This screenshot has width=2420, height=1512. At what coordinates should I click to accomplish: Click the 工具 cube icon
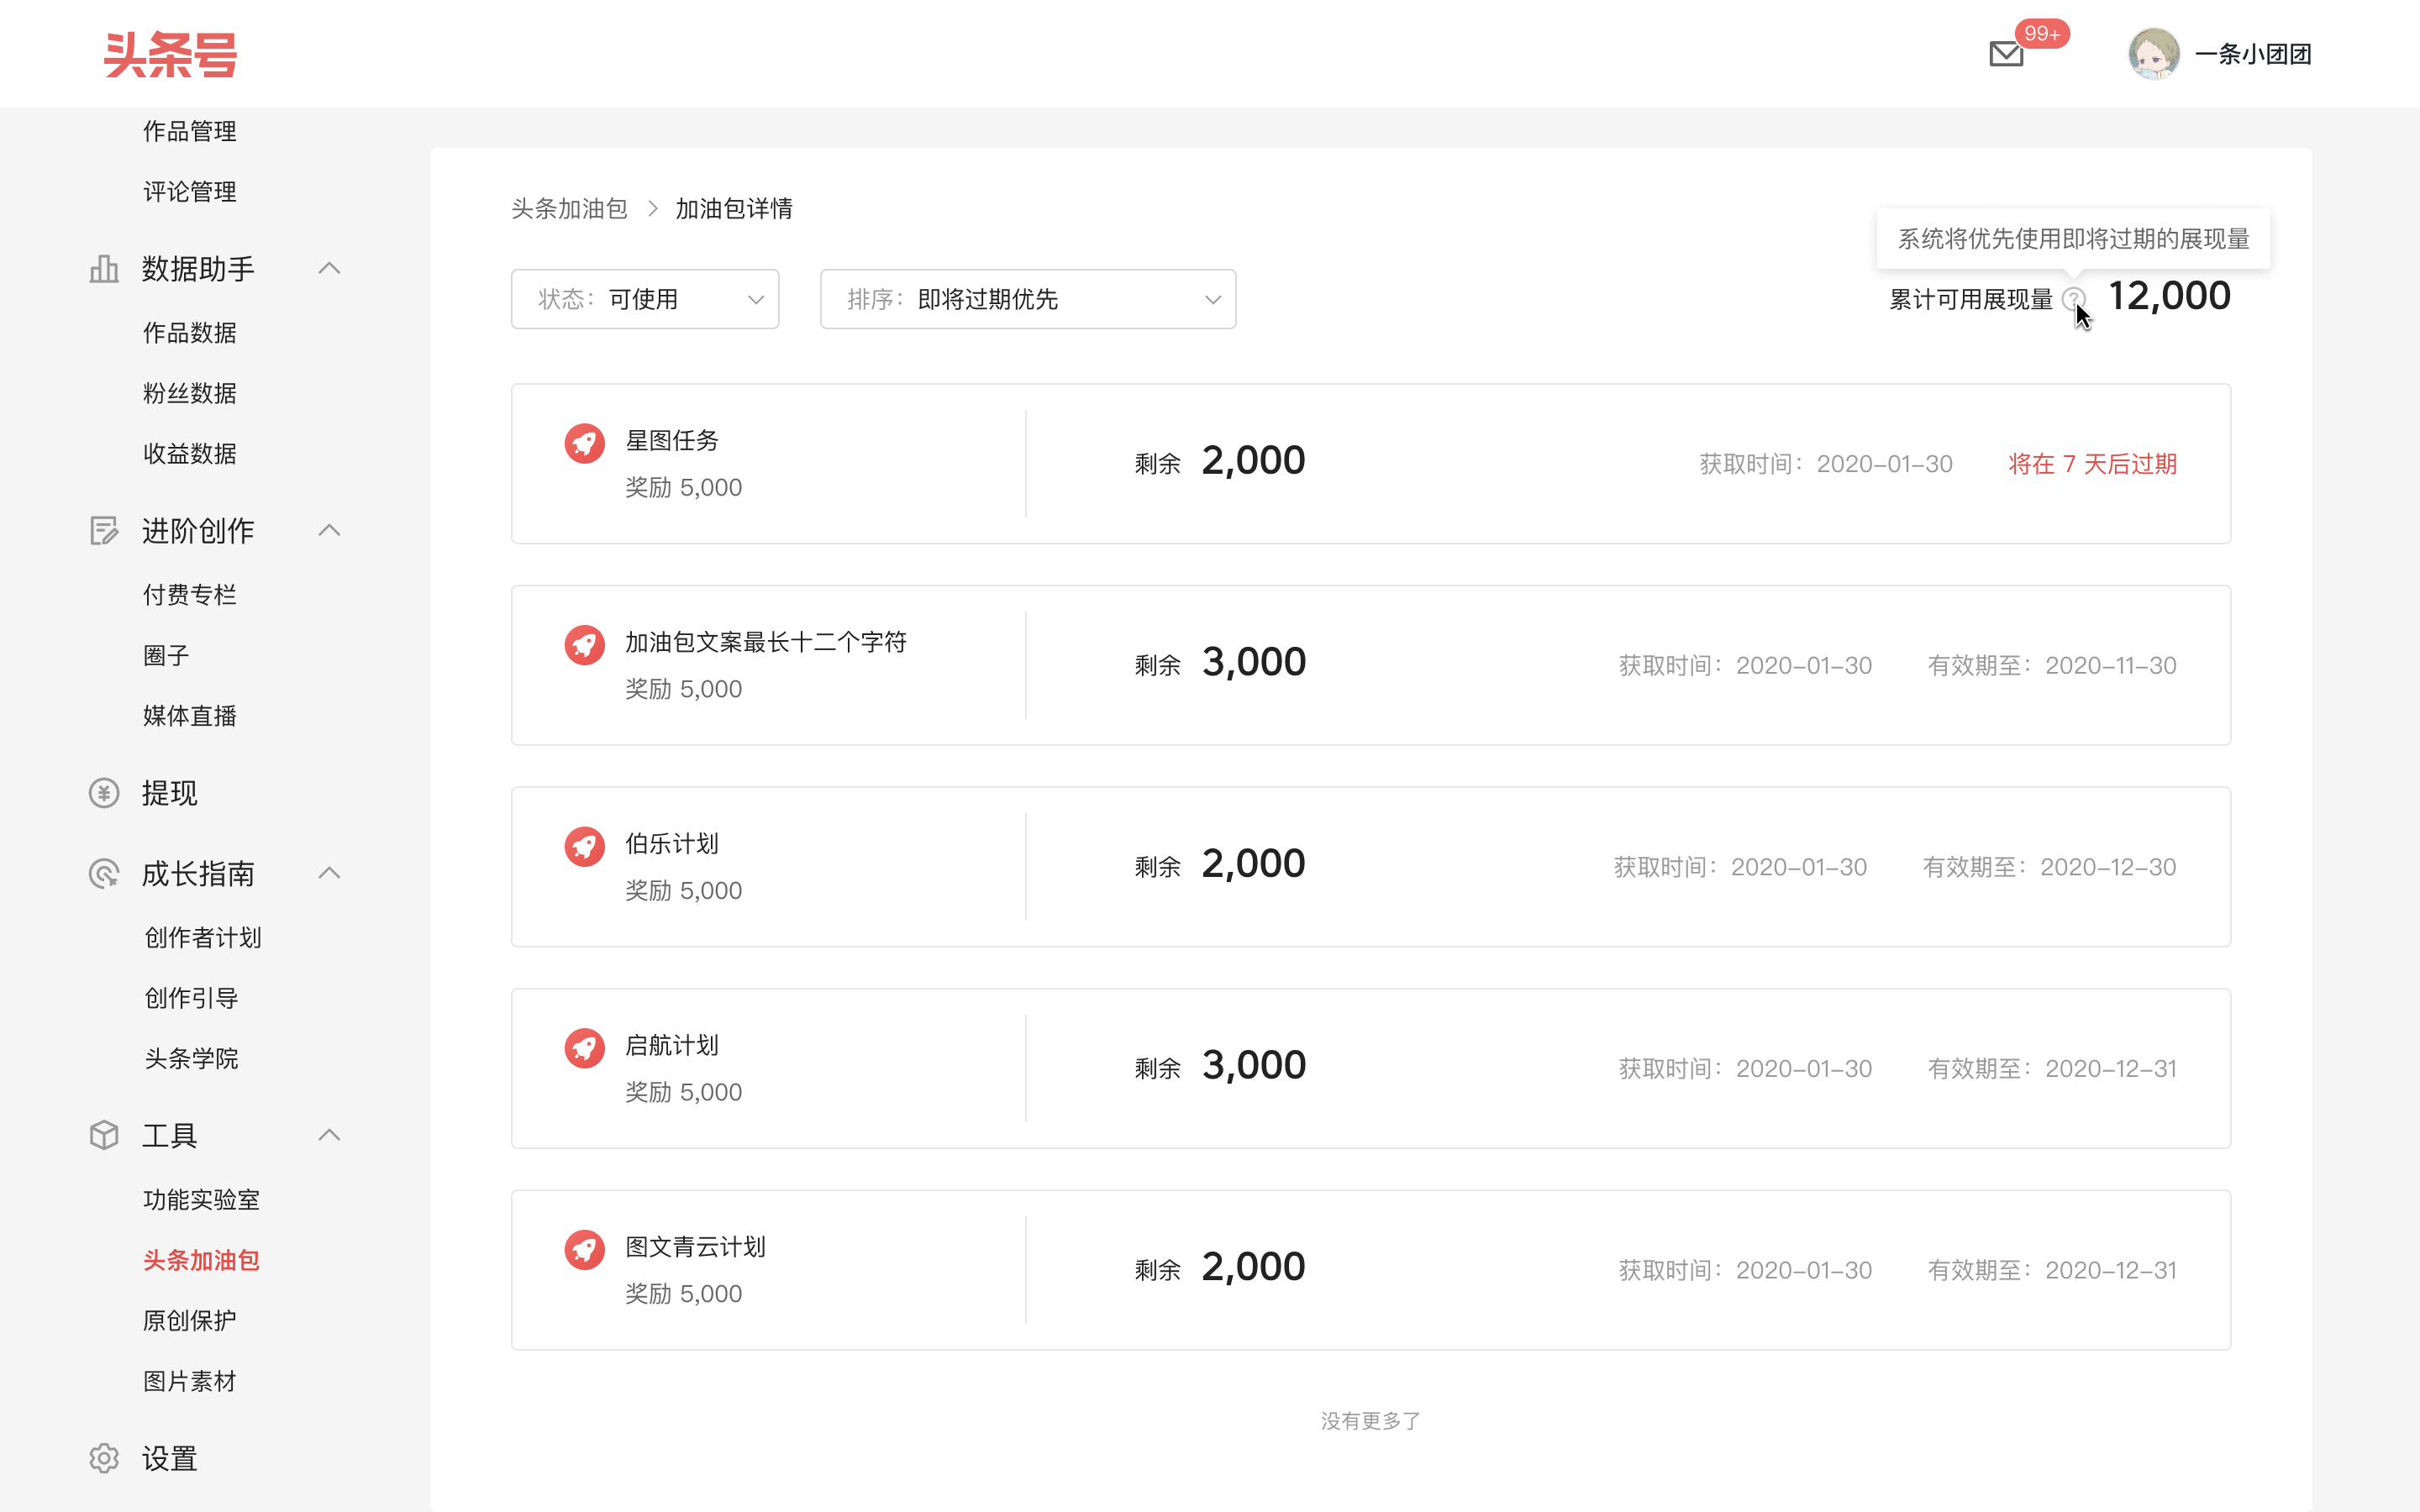tap(104, 1135)
